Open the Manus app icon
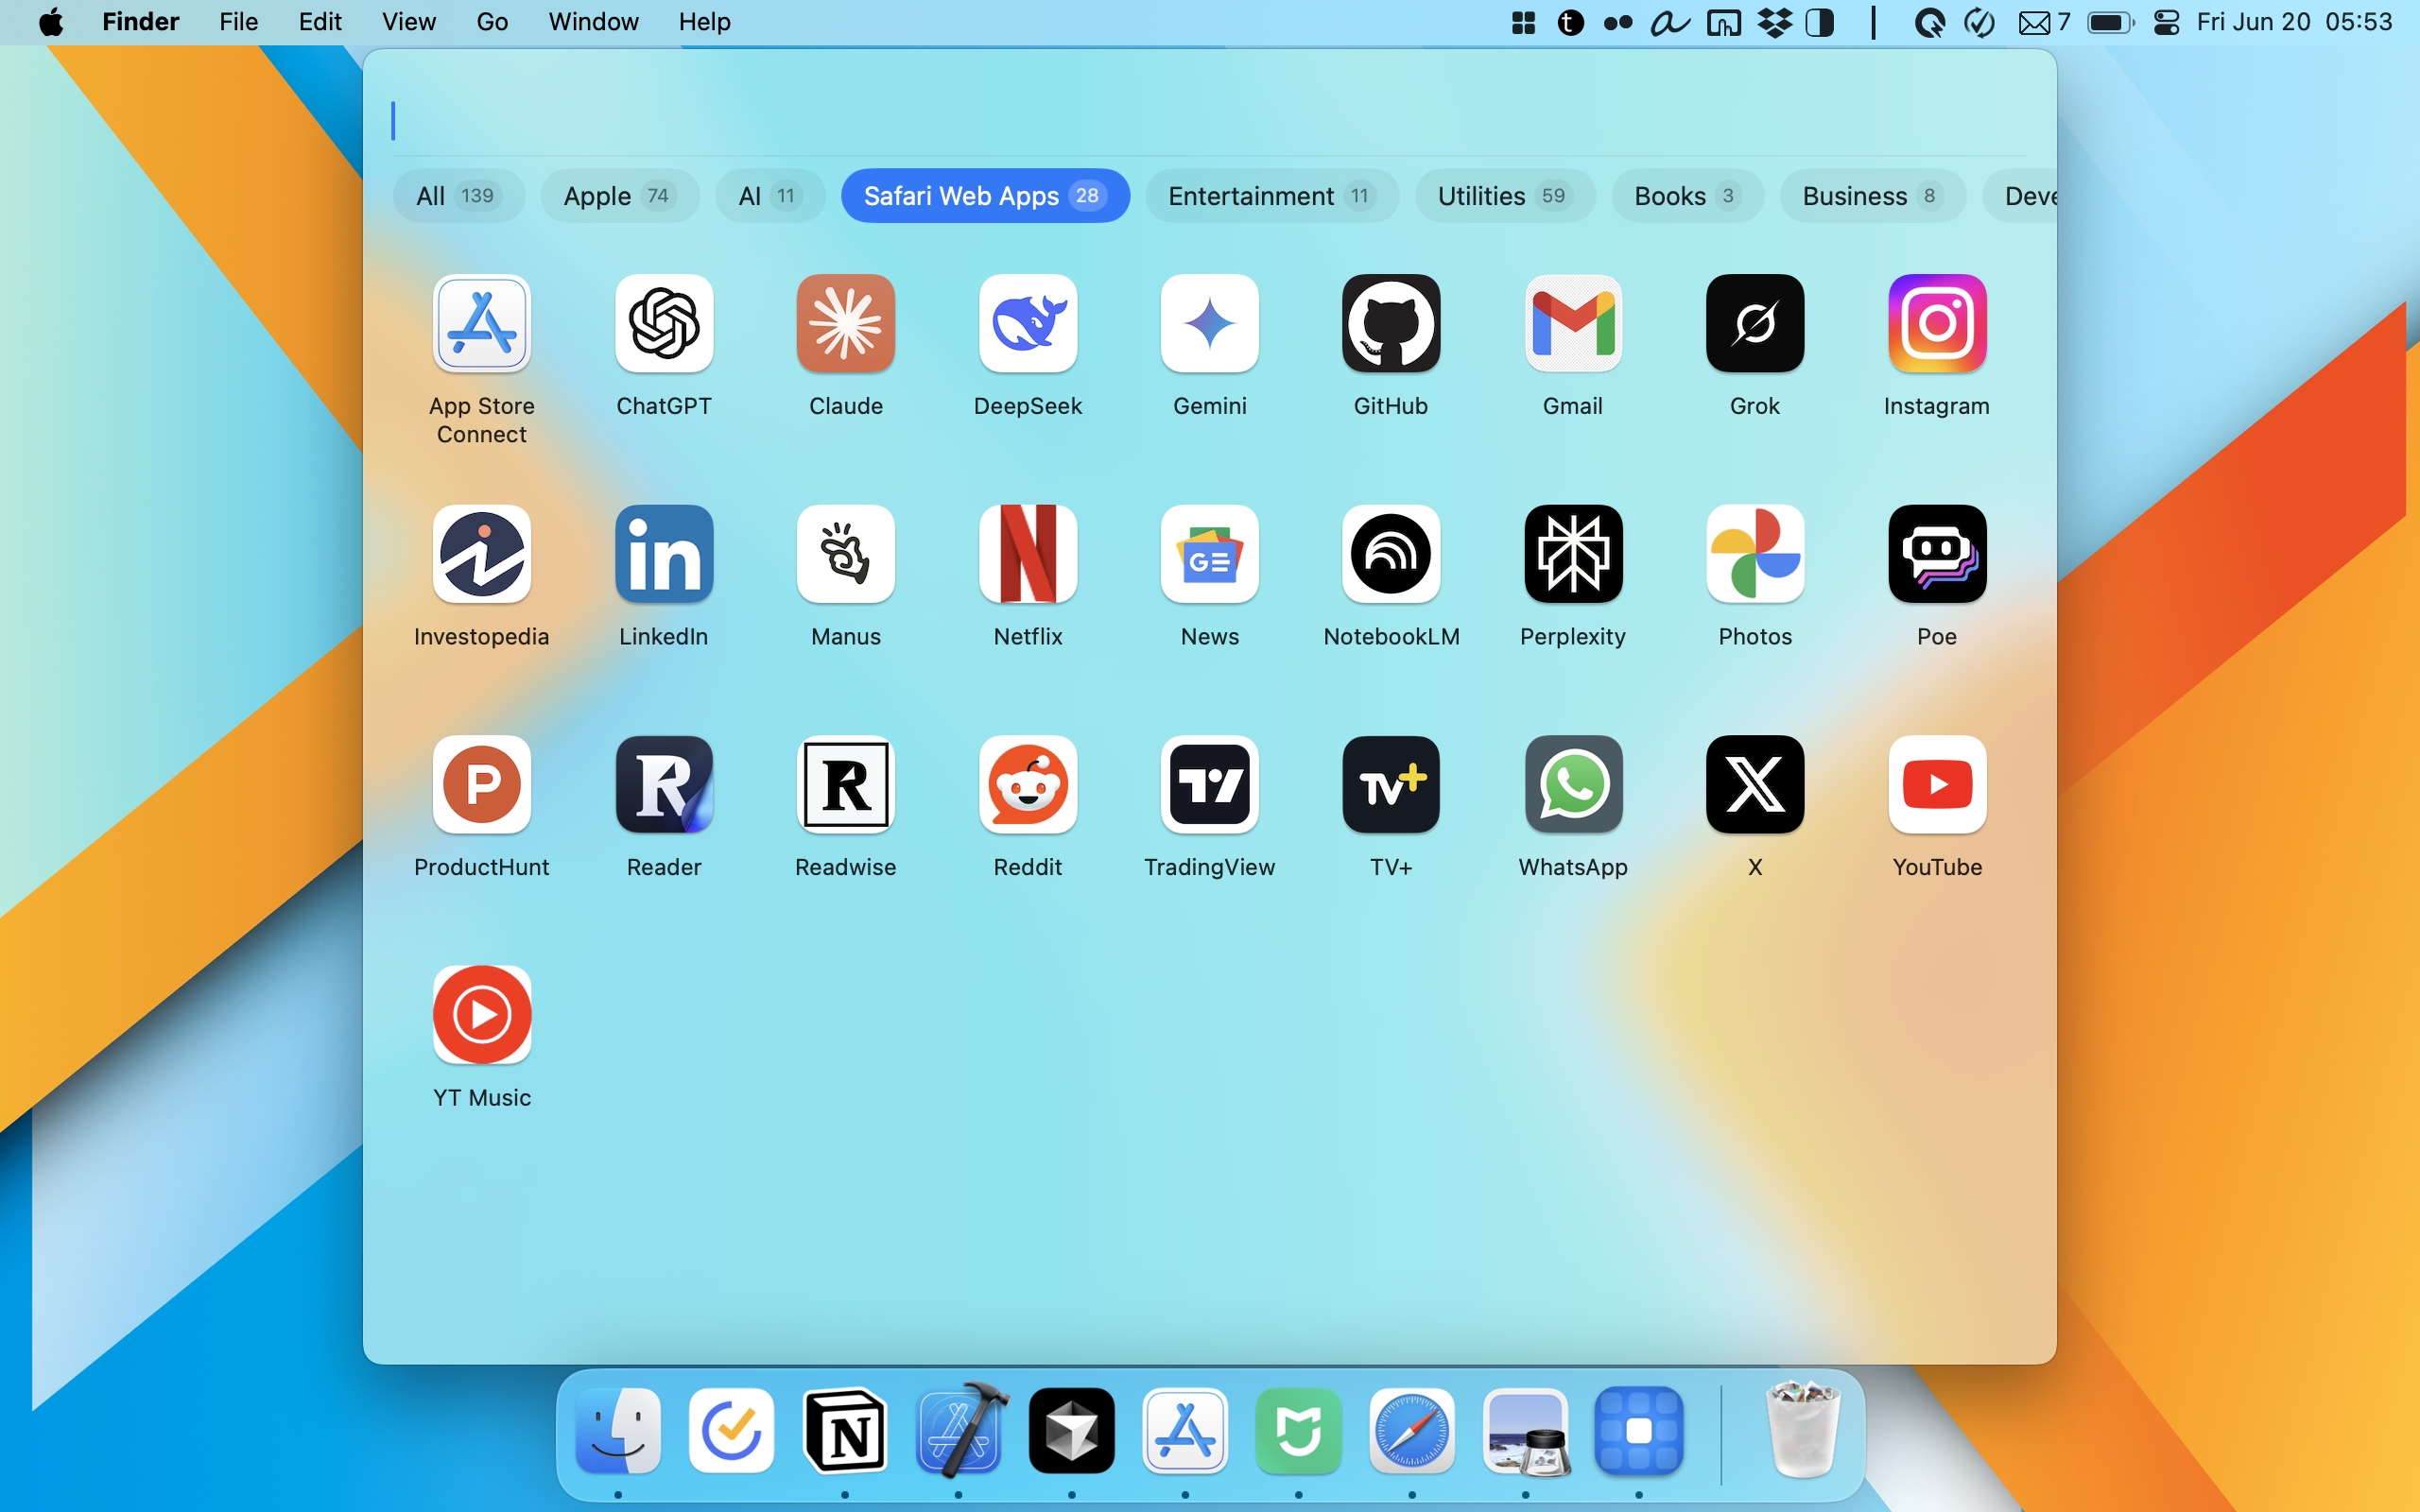2420x1512 pixels. (x=845, y=554)
